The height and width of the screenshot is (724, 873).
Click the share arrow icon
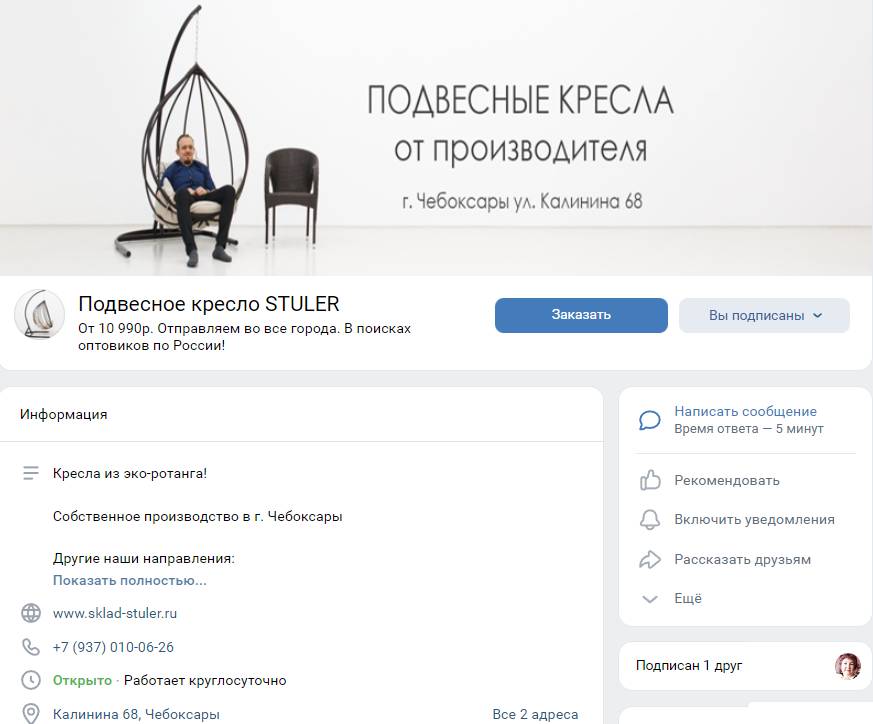point(650,559)
